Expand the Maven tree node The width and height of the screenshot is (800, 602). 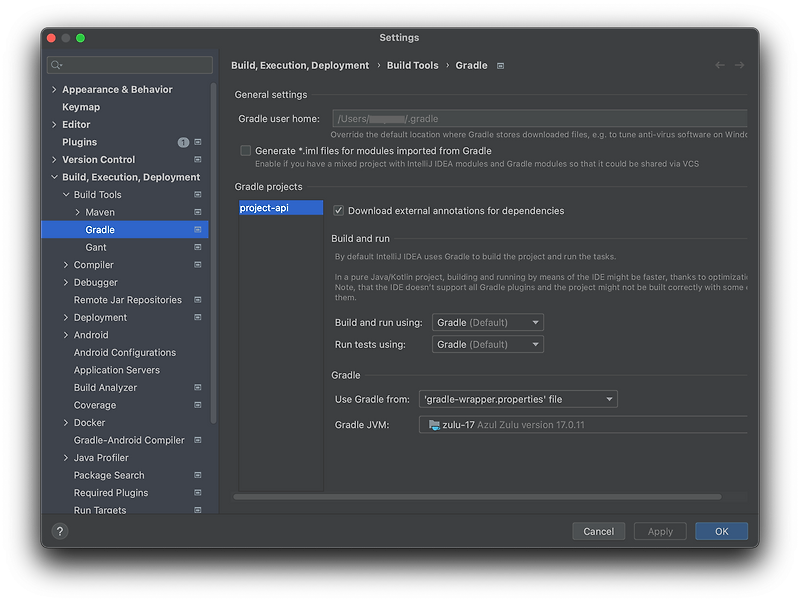click(78, 212)
